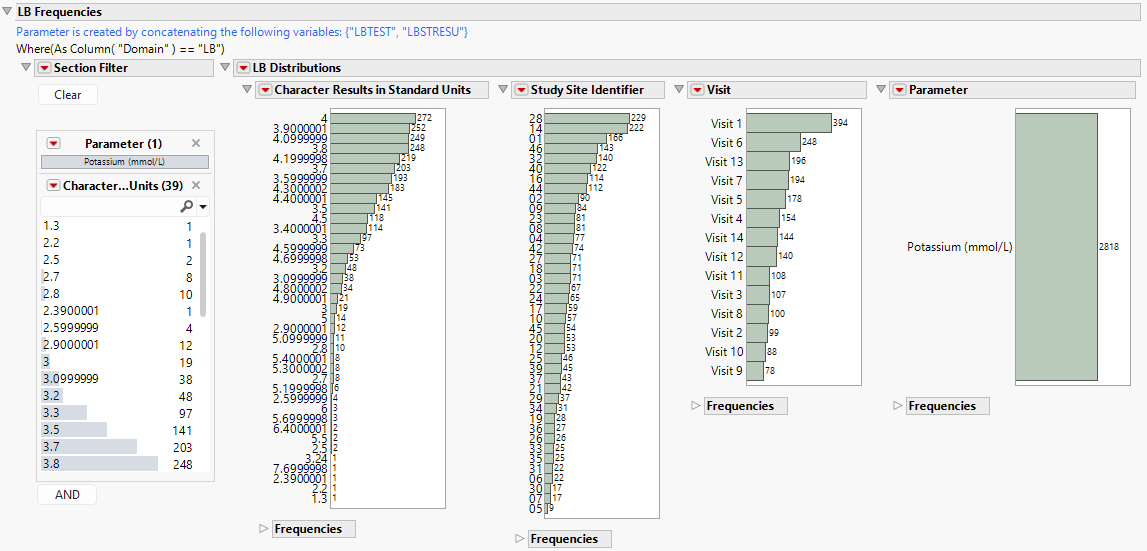Screen dimensions: 1147x551
Task: Open search options dropdown arrow beside magnifier
Action: coord(203,208)
